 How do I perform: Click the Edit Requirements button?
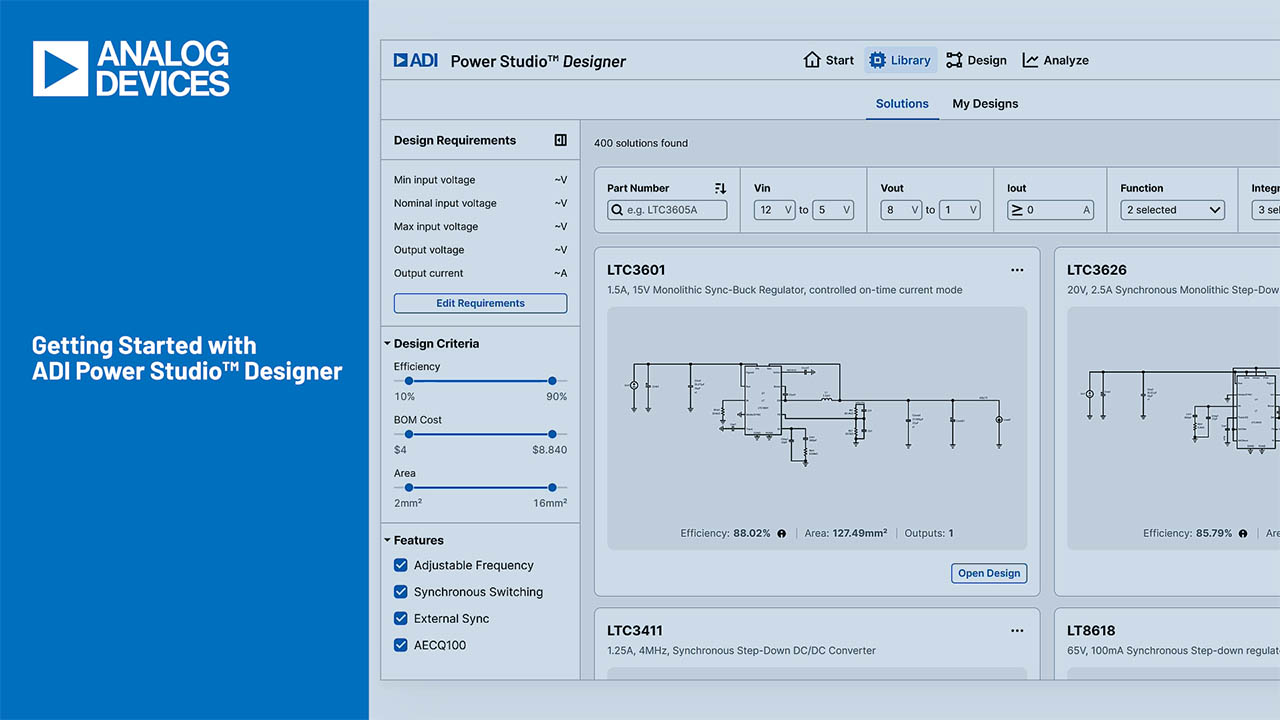(480, 303)
